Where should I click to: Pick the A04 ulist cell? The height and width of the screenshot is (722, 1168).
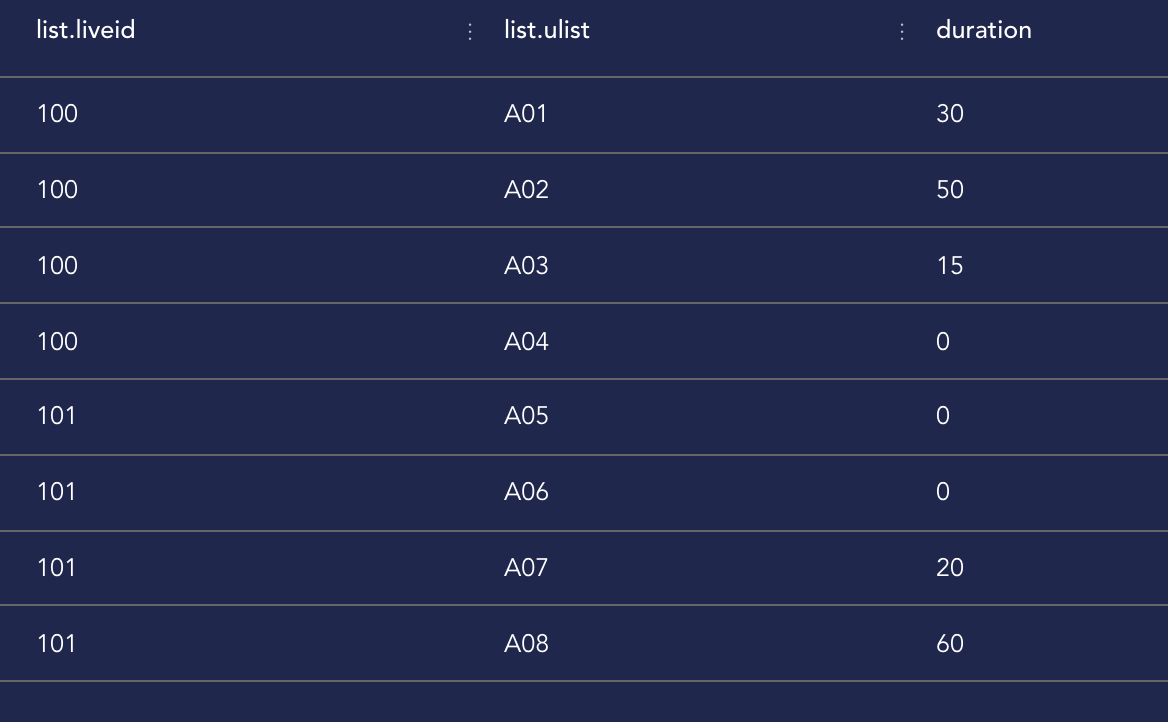526,342
